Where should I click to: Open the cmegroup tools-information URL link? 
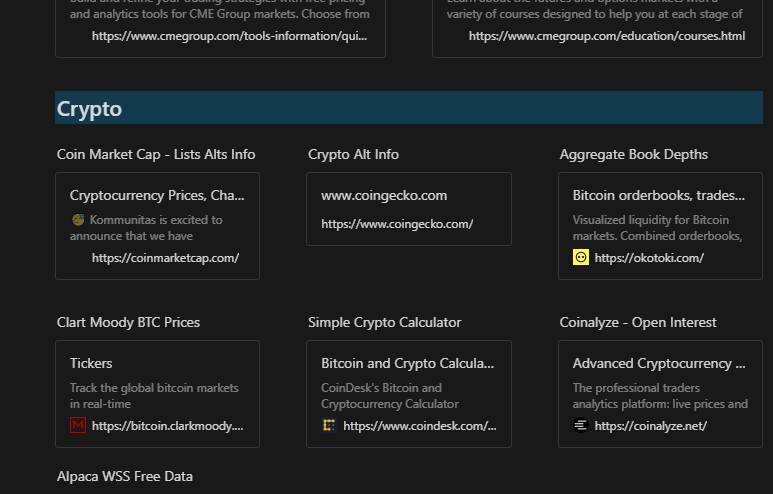point(229,36)
